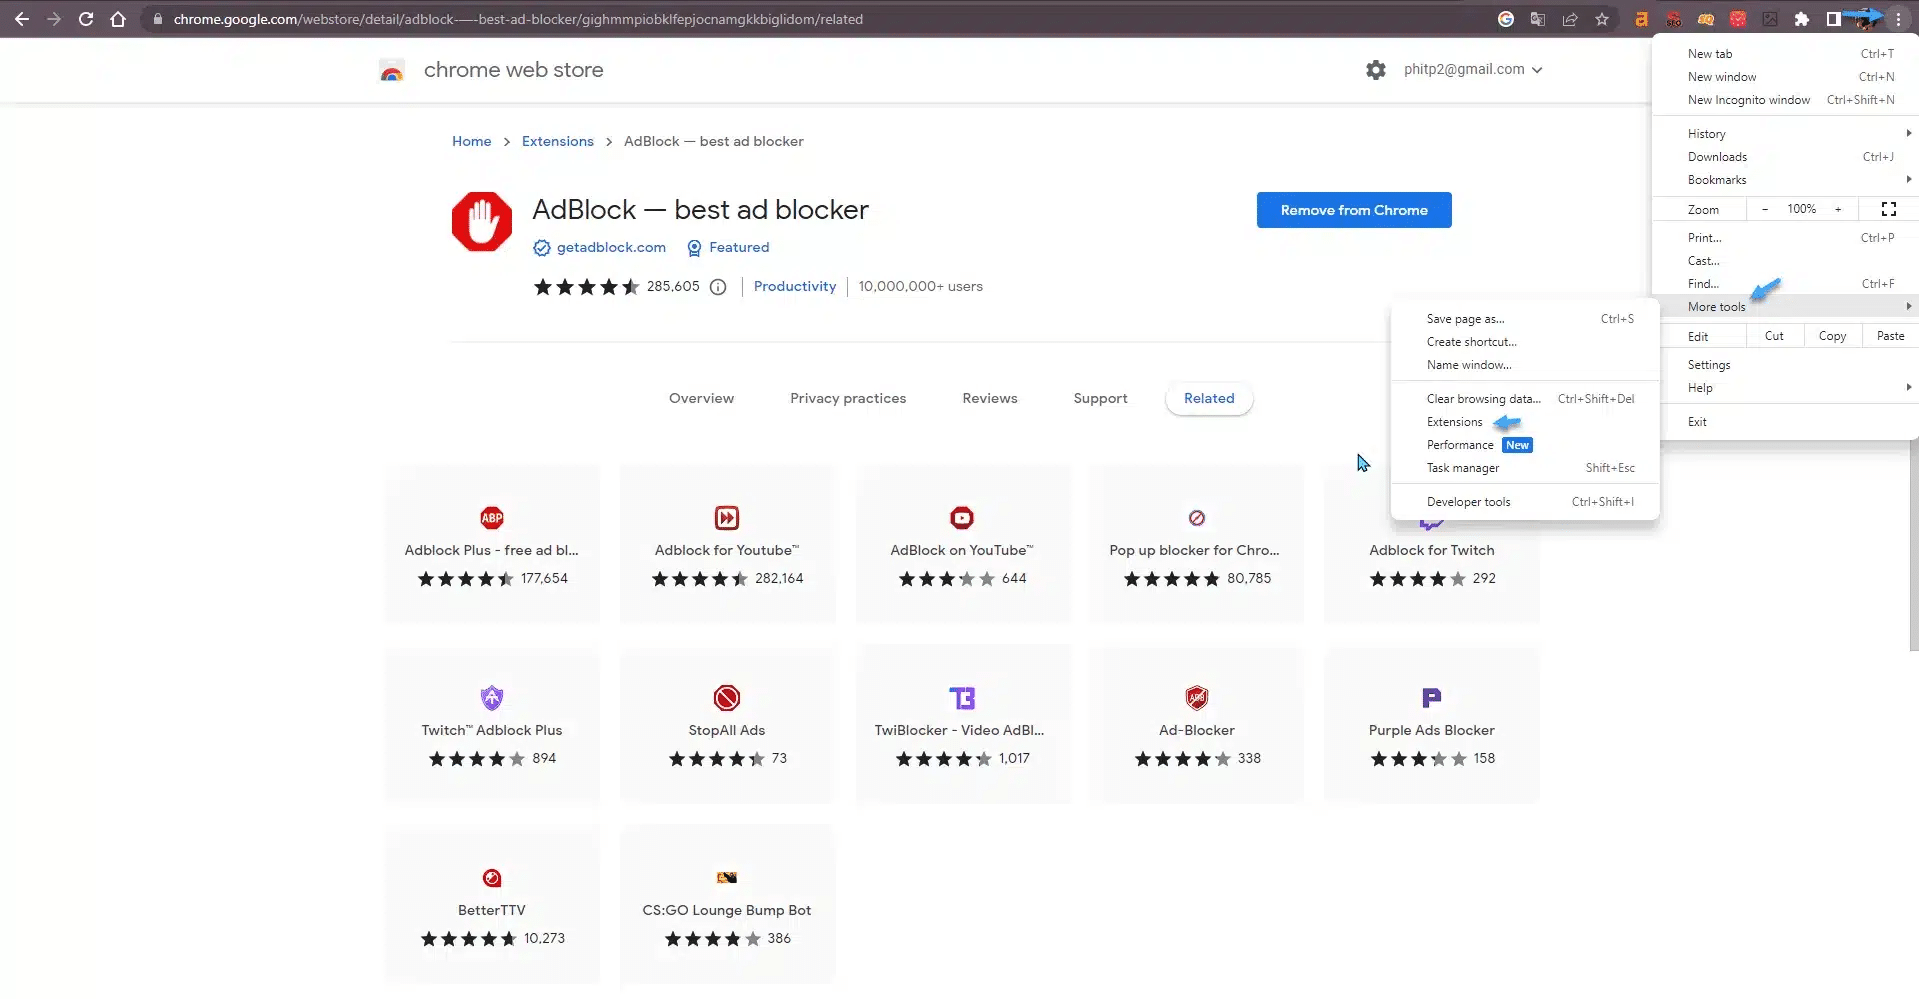
Task: Open Task manager from the submenu
Action: [x=1525, y=468]
